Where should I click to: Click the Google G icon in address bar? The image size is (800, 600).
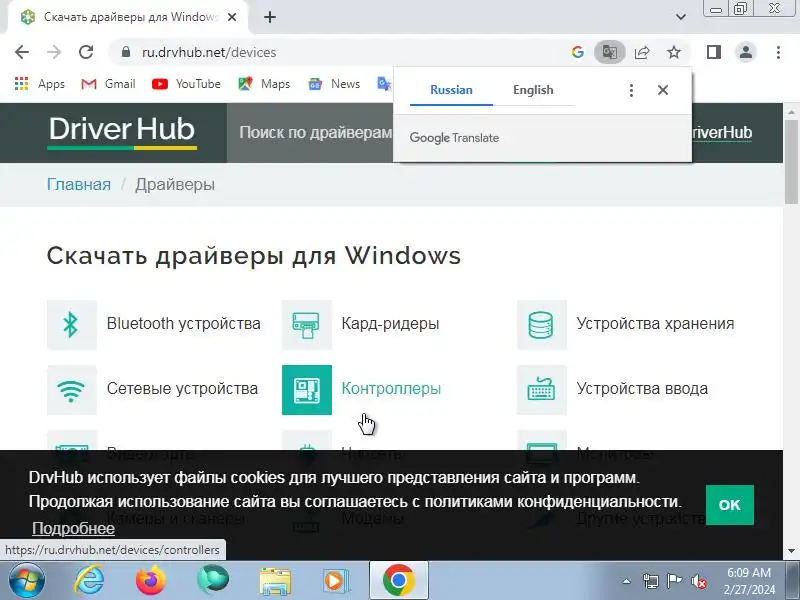pyautogui.click(x=578, y=52)
